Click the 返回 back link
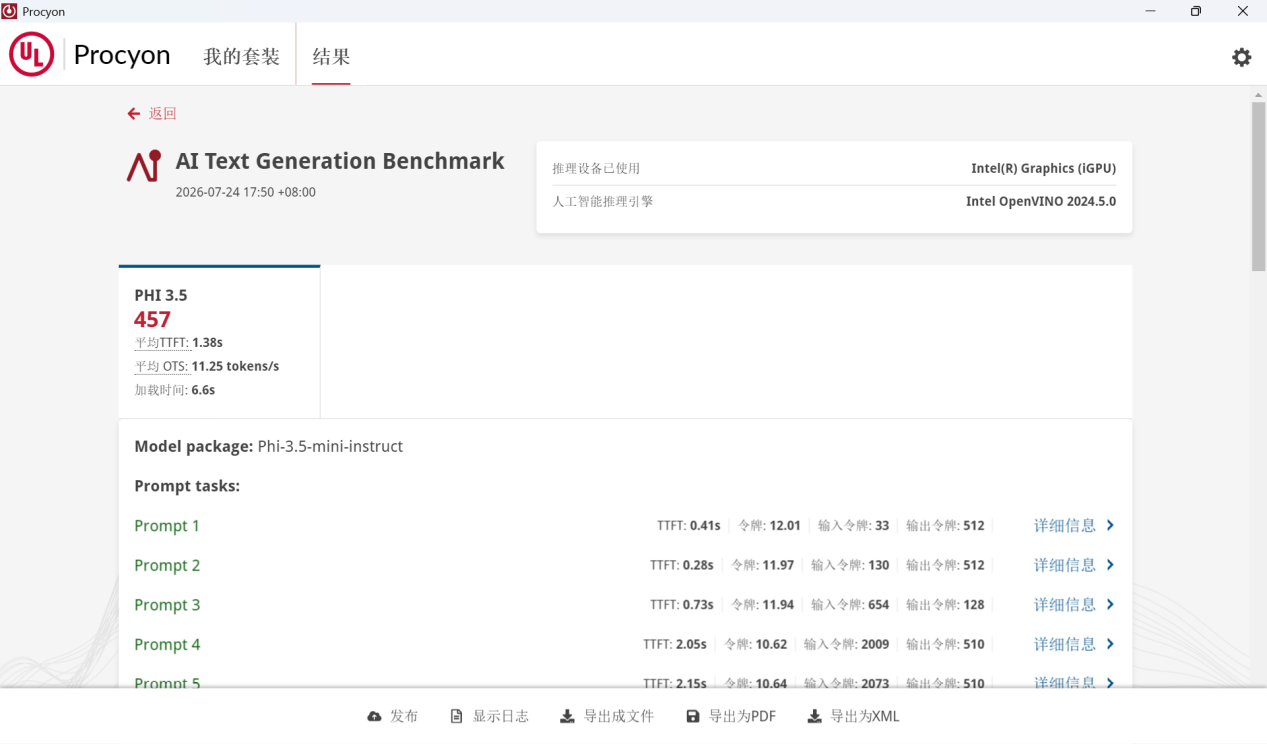 [162, 114]
